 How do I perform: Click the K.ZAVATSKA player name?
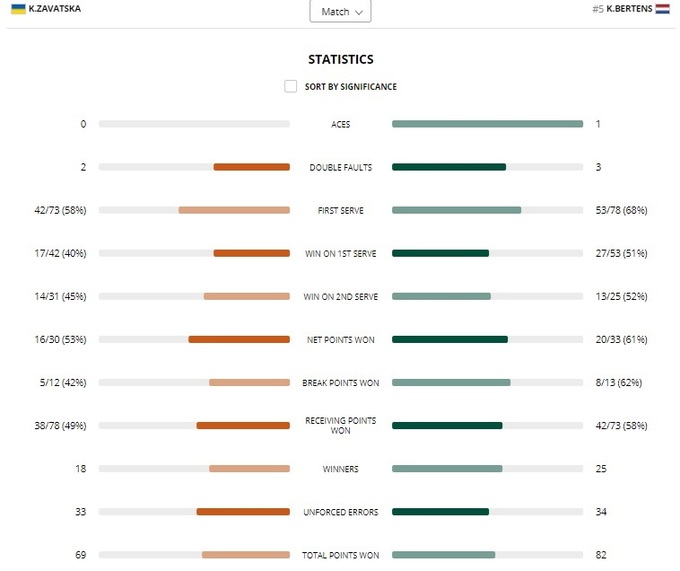pos(55,9)
